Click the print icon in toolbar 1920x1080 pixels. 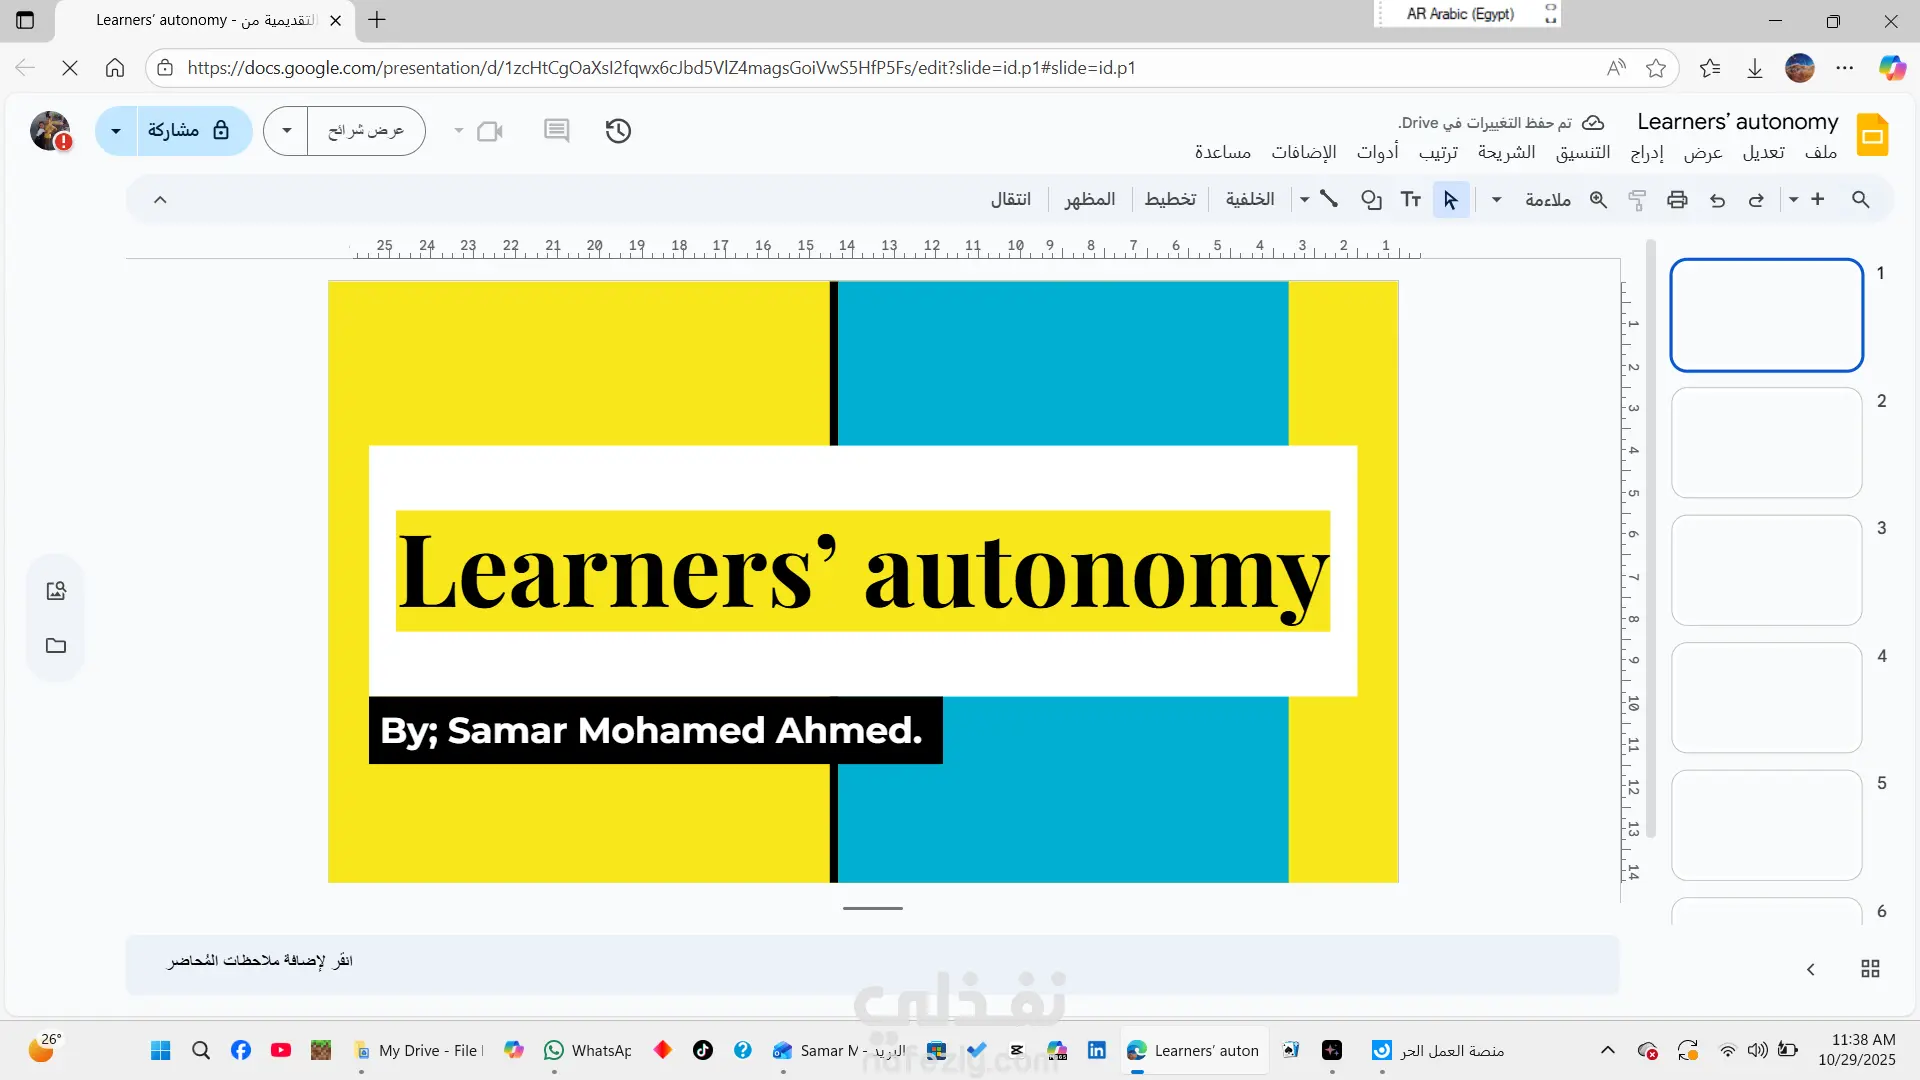1677,200
